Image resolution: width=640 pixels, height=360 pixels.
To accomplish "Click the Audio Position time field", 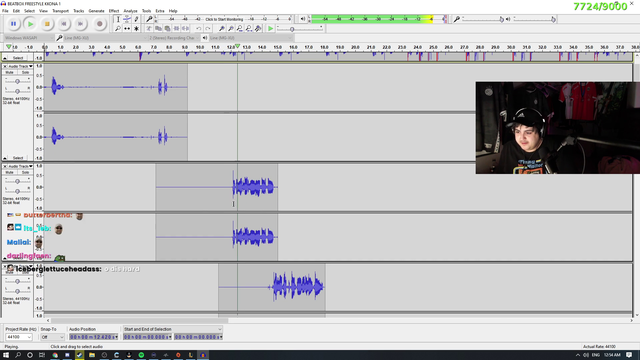I will click(x=93, y=337).
